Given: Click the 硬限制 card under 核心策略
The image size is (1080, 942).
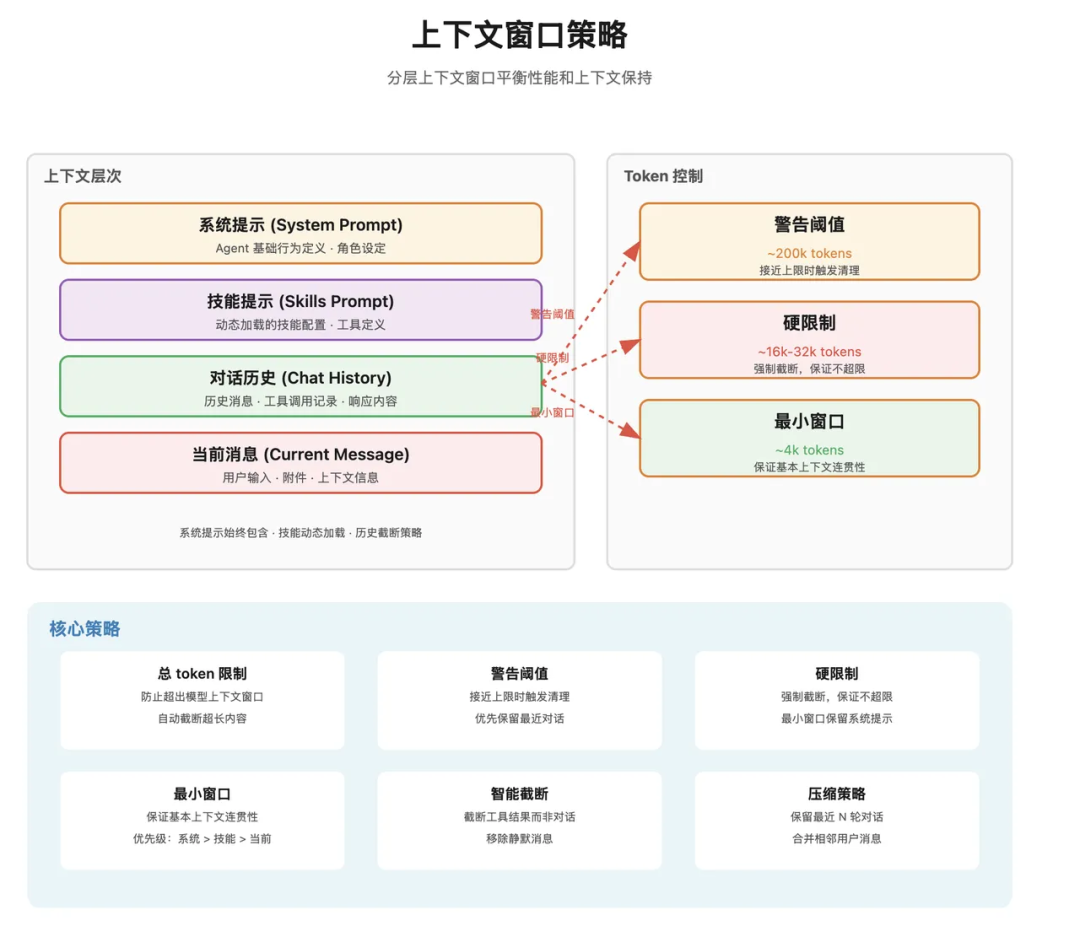Looking at the screenshot, I should click(836, 698).
